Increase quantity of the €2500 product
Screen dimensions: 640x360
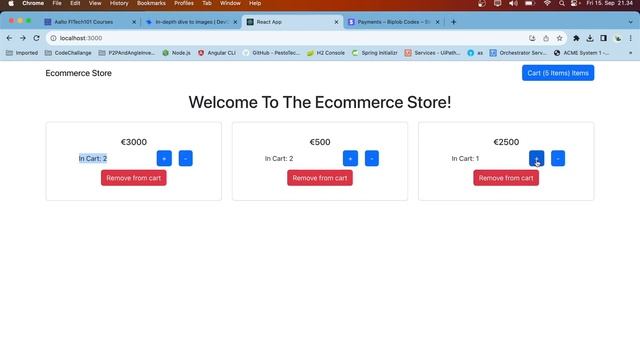(536, 158)
